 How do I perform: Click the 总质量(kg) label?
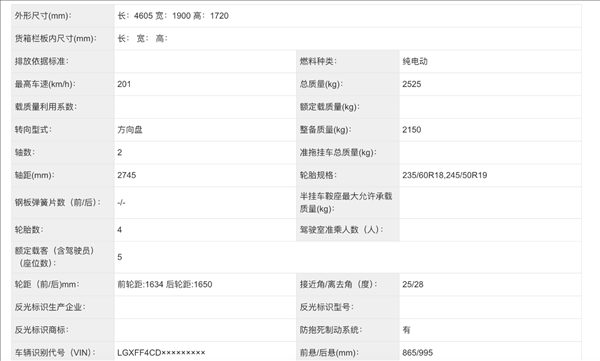321,84
